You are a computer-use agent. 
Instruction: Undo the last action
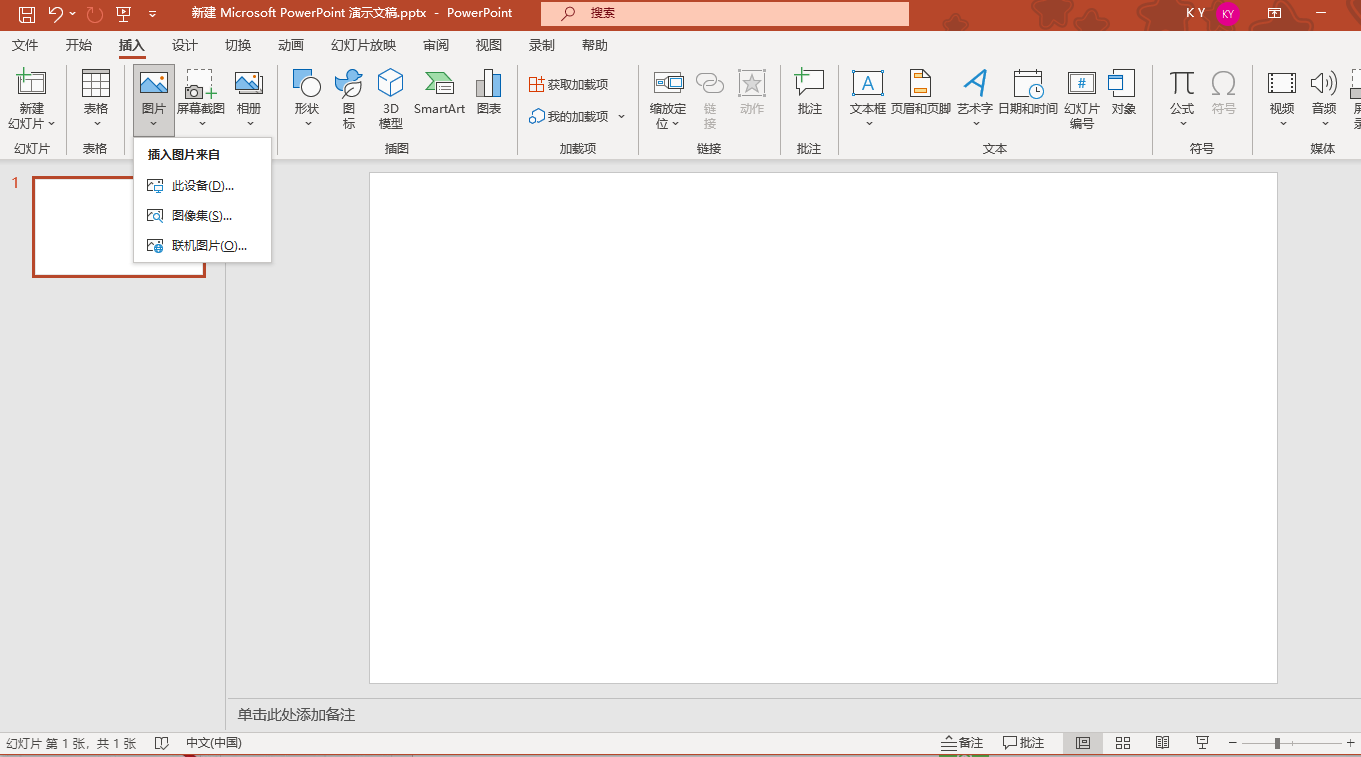(x=56, y=14)
